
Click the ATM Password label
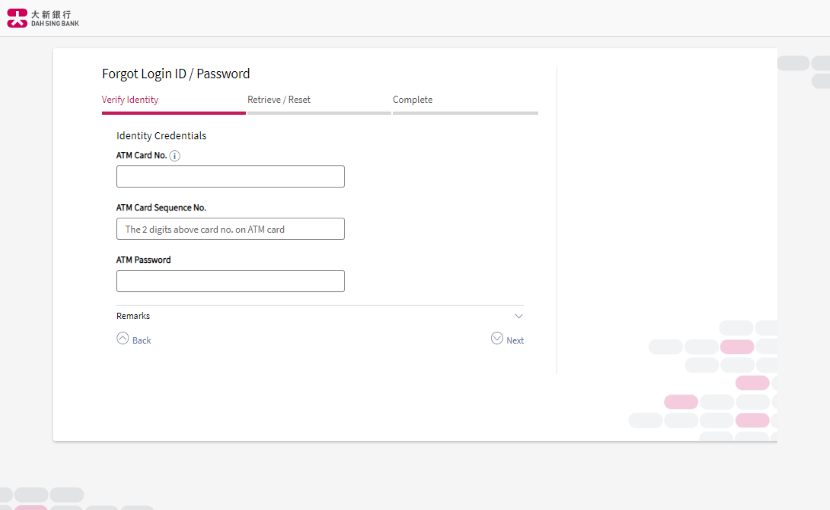pos(143,260)
